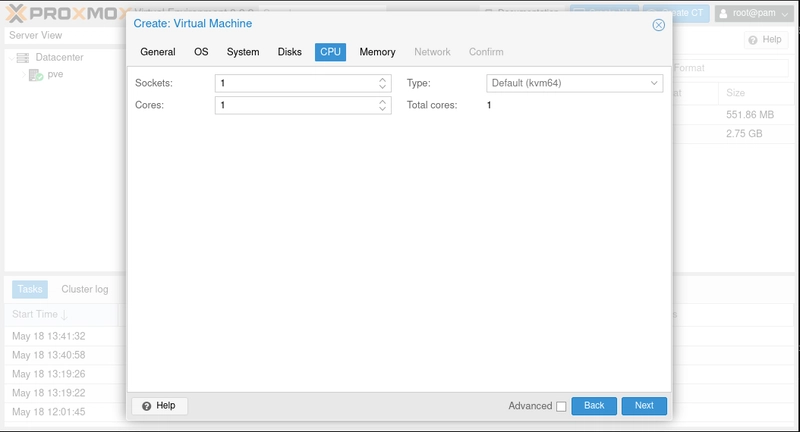Screen dimensions: 800x432
Task: Click the question mark icon in dialog Help button
Action: tap(146, 406)
